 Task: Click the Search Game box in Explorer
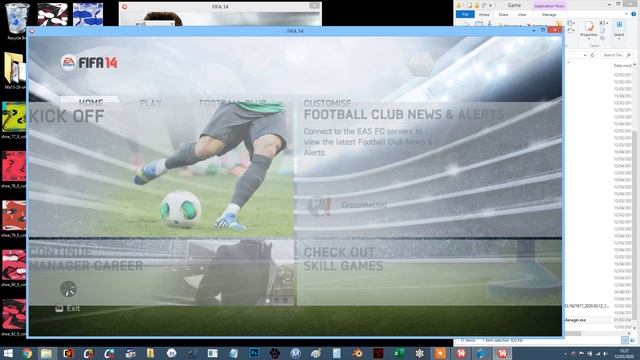pos(617,55)
